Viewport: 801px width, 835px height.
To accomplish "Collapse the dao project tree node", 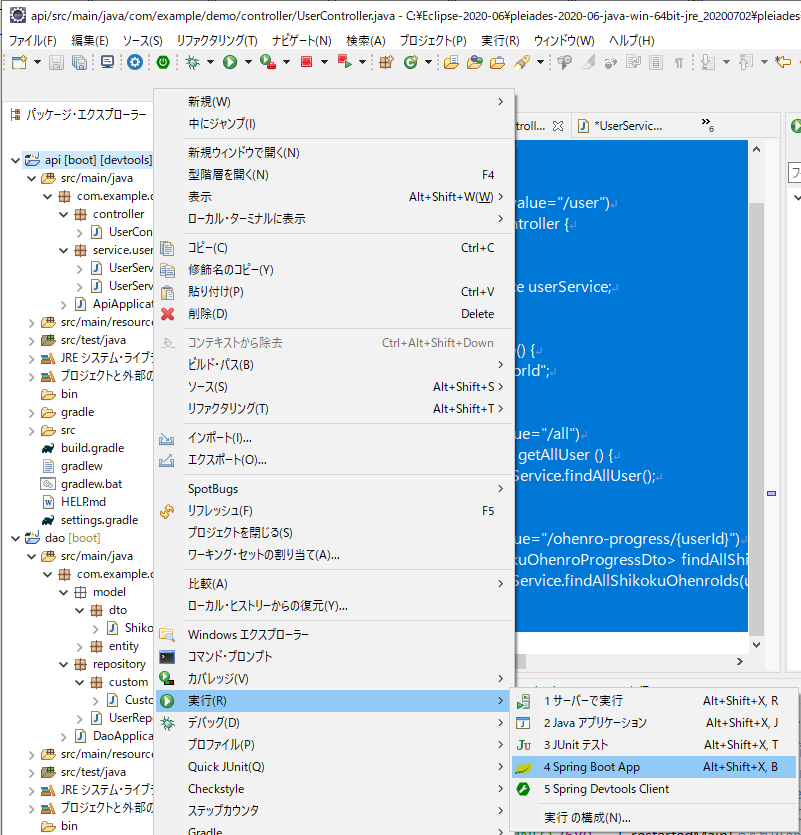I will pos(15,538).
